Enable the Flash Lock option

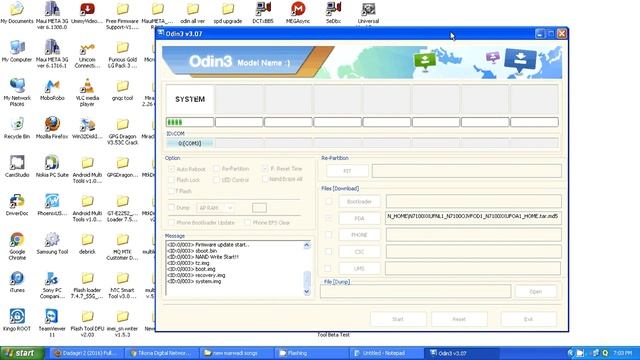[x=171, y=180]
